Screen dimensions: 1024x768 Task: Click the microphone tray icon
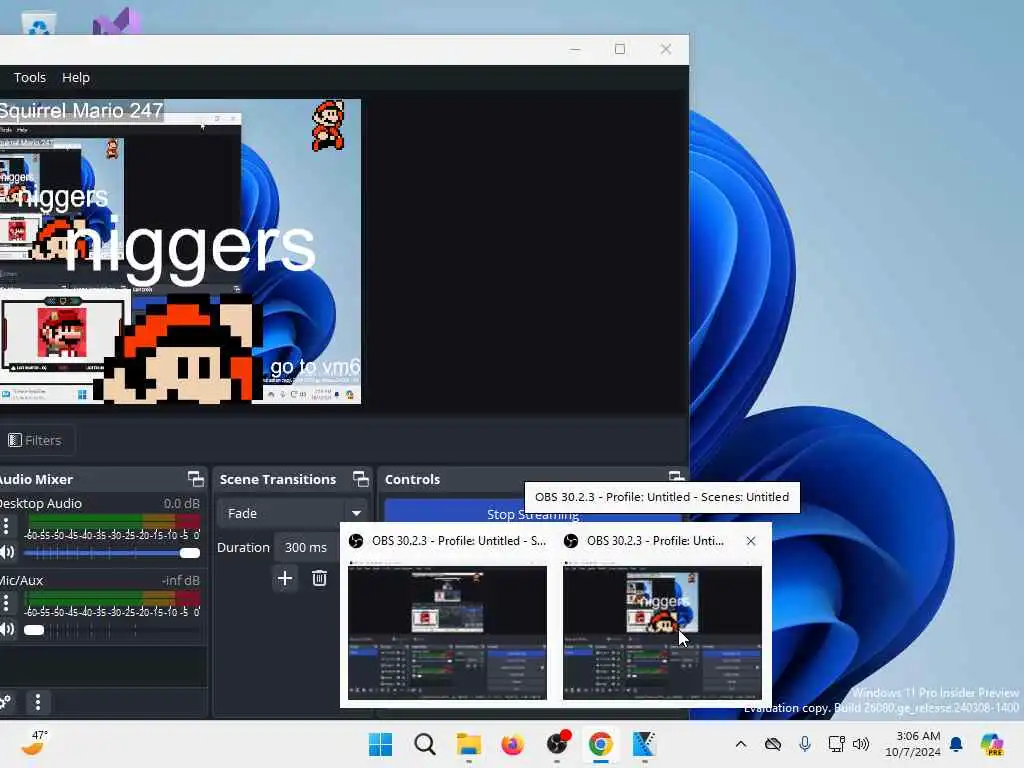805,744
